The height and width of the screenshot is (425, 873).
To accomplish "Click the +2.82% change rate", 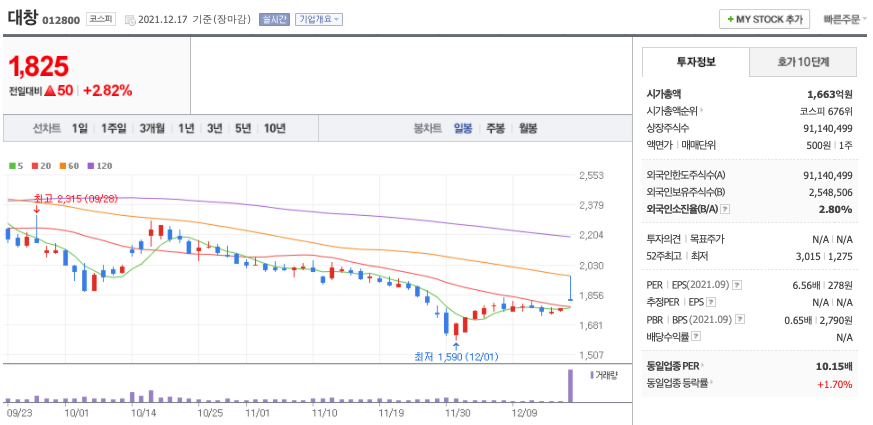I will [108, 91].
